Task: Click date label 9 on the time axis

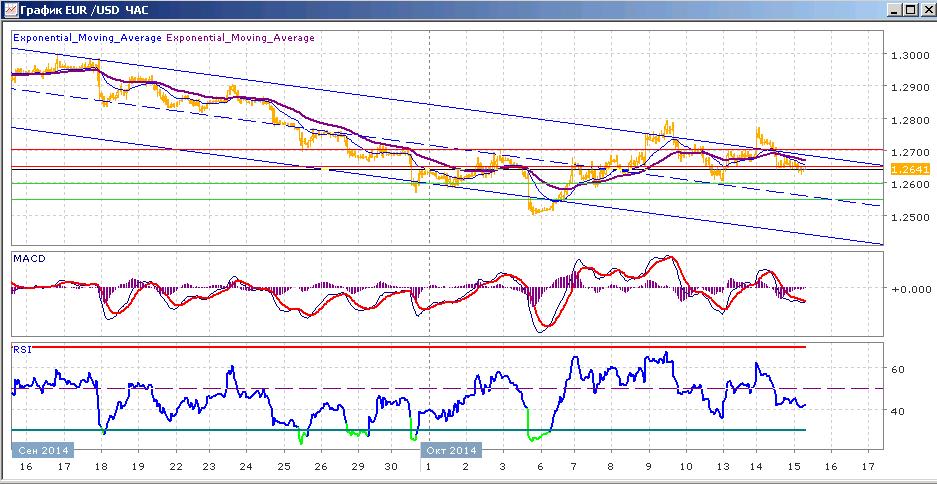Action: coord(650,466)
